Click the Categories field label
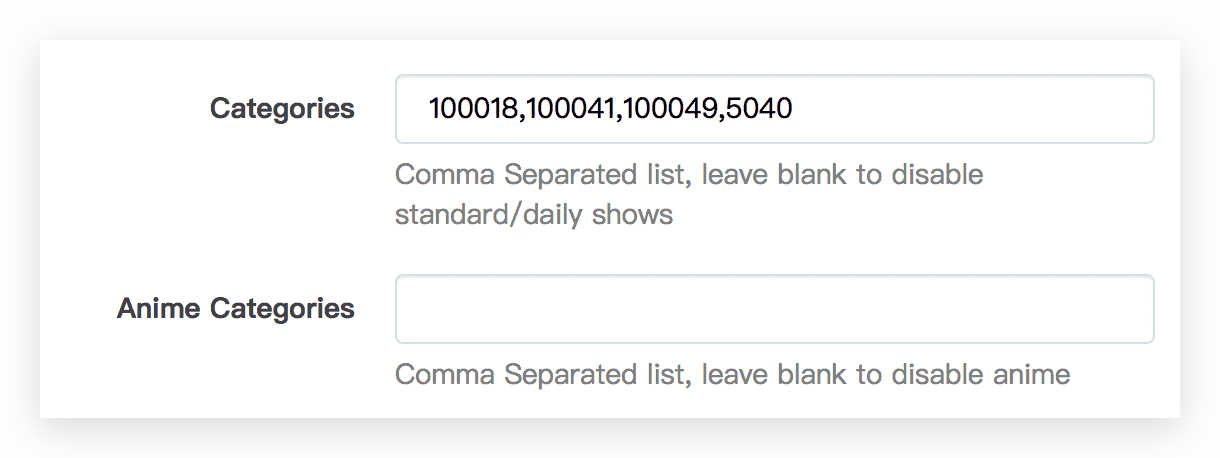 pos(282,109)
